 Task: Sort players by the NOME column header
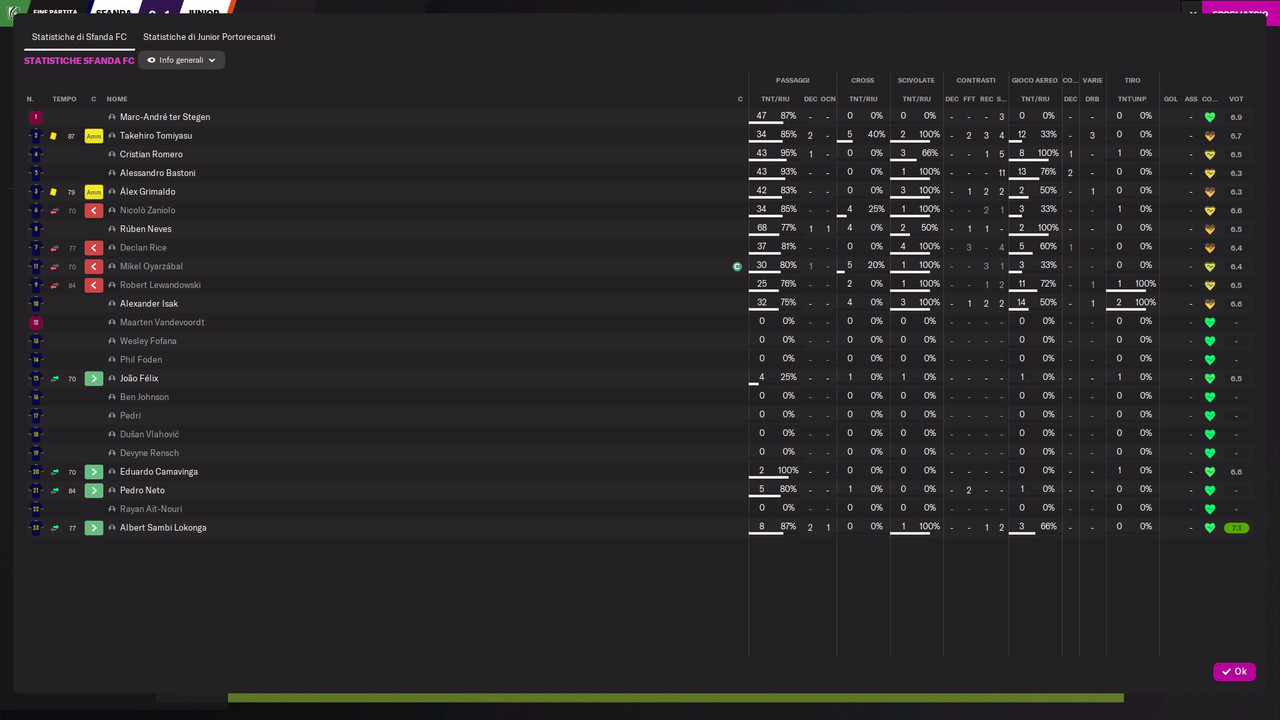(117, 99)
